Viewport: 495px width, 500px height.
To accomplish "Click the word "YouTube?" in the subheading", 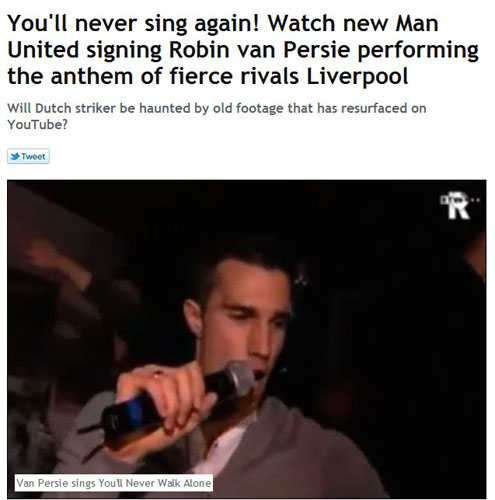I will coord(37,125).
